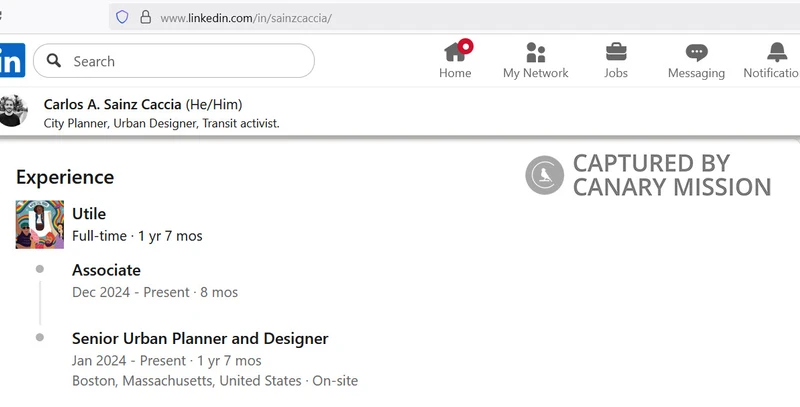The width and height of the screenshot is (800, 407).
Task: Open the Jobs briefcase icon
Action: click(616, 52)
